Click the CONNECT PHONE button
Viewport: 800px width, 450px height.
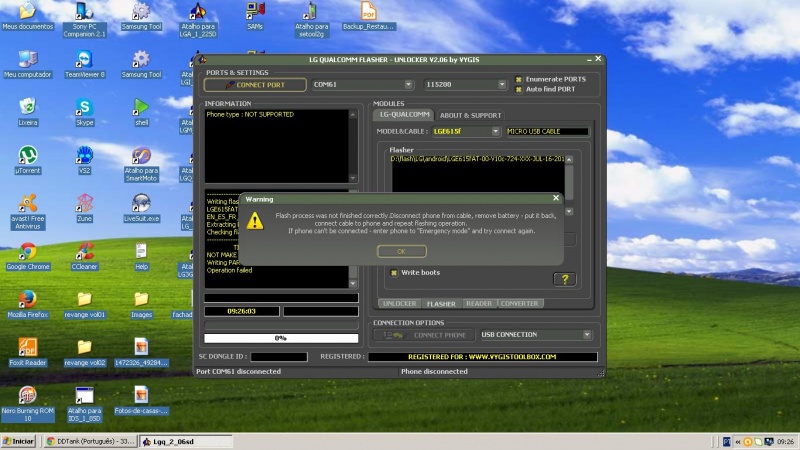tap(424, 335)
